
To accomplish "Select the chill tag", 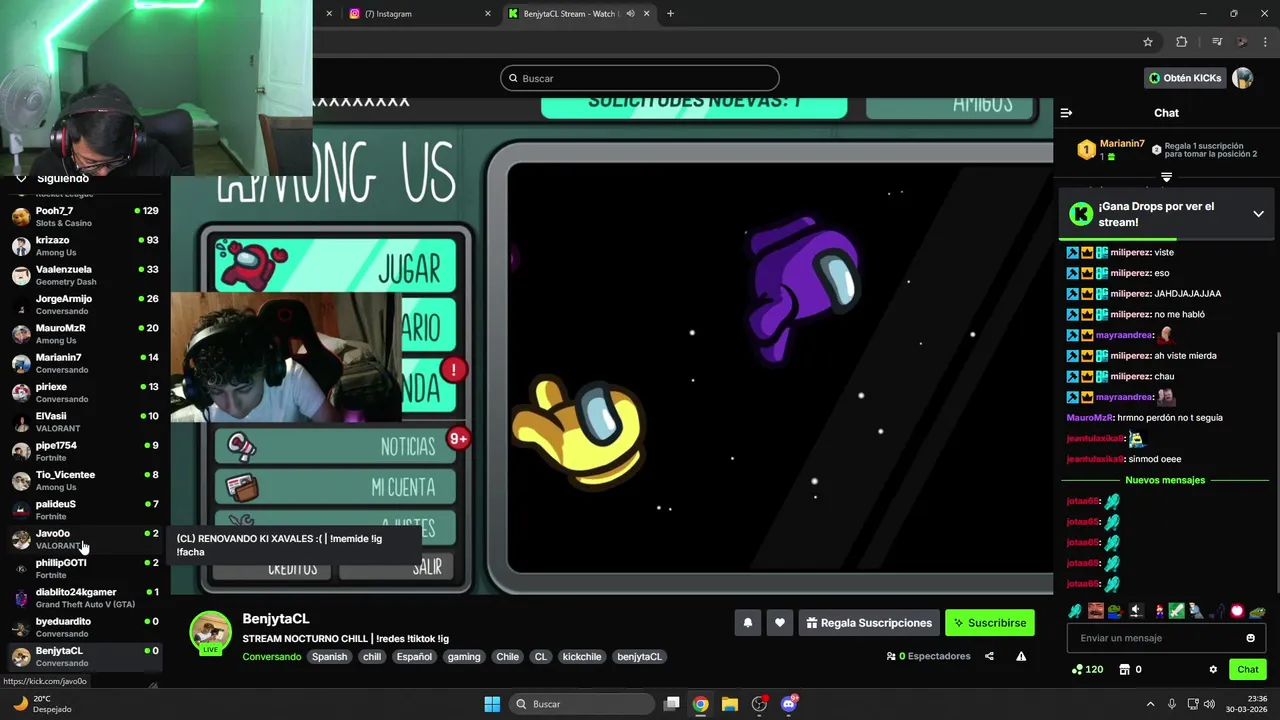I will coord(372,657).
